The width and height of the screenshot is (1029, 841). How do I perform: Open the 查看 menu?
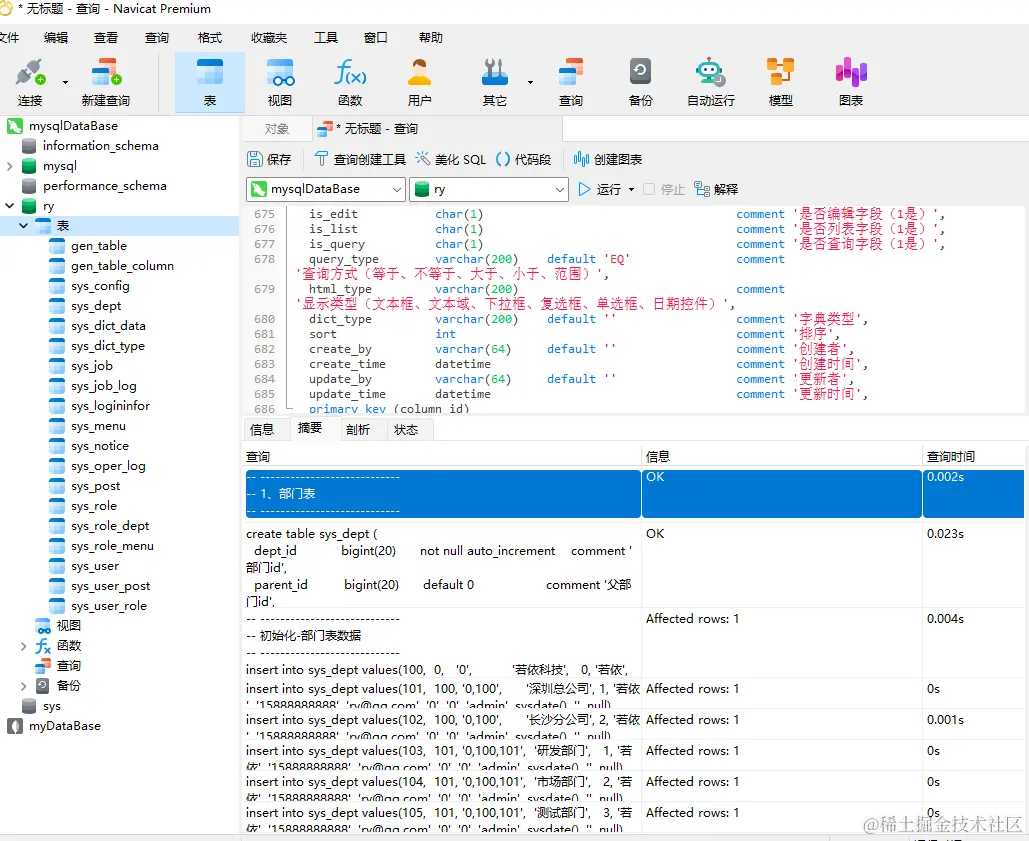(106, 37)
